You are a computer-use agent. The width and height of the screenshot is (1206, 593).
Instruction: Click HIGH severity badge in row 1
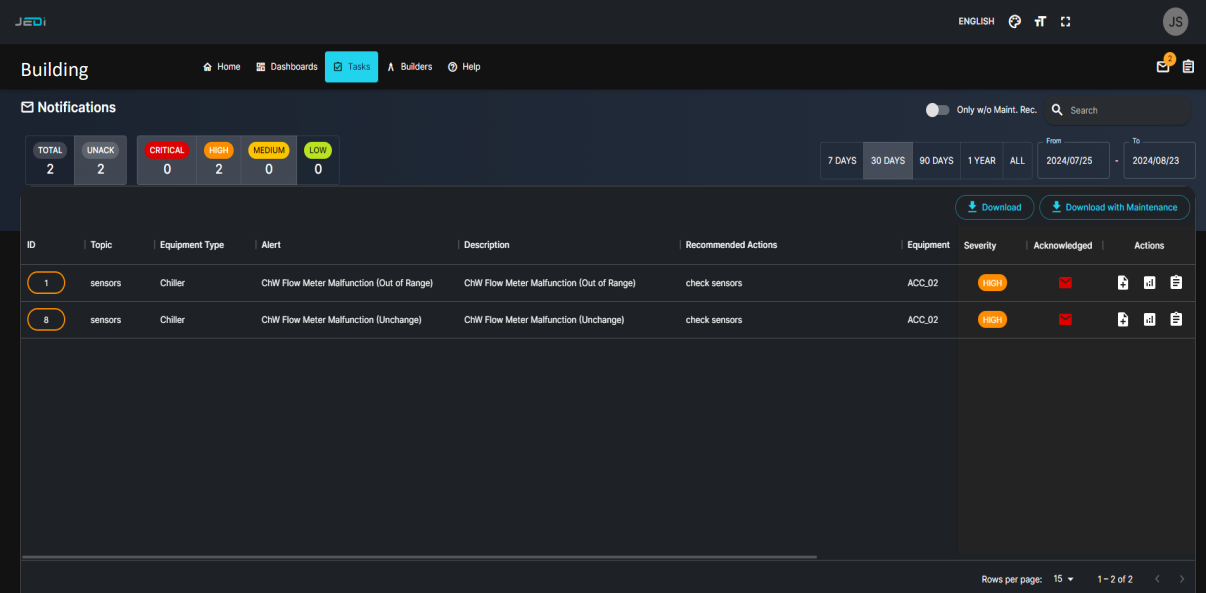[x=992, y=283]
